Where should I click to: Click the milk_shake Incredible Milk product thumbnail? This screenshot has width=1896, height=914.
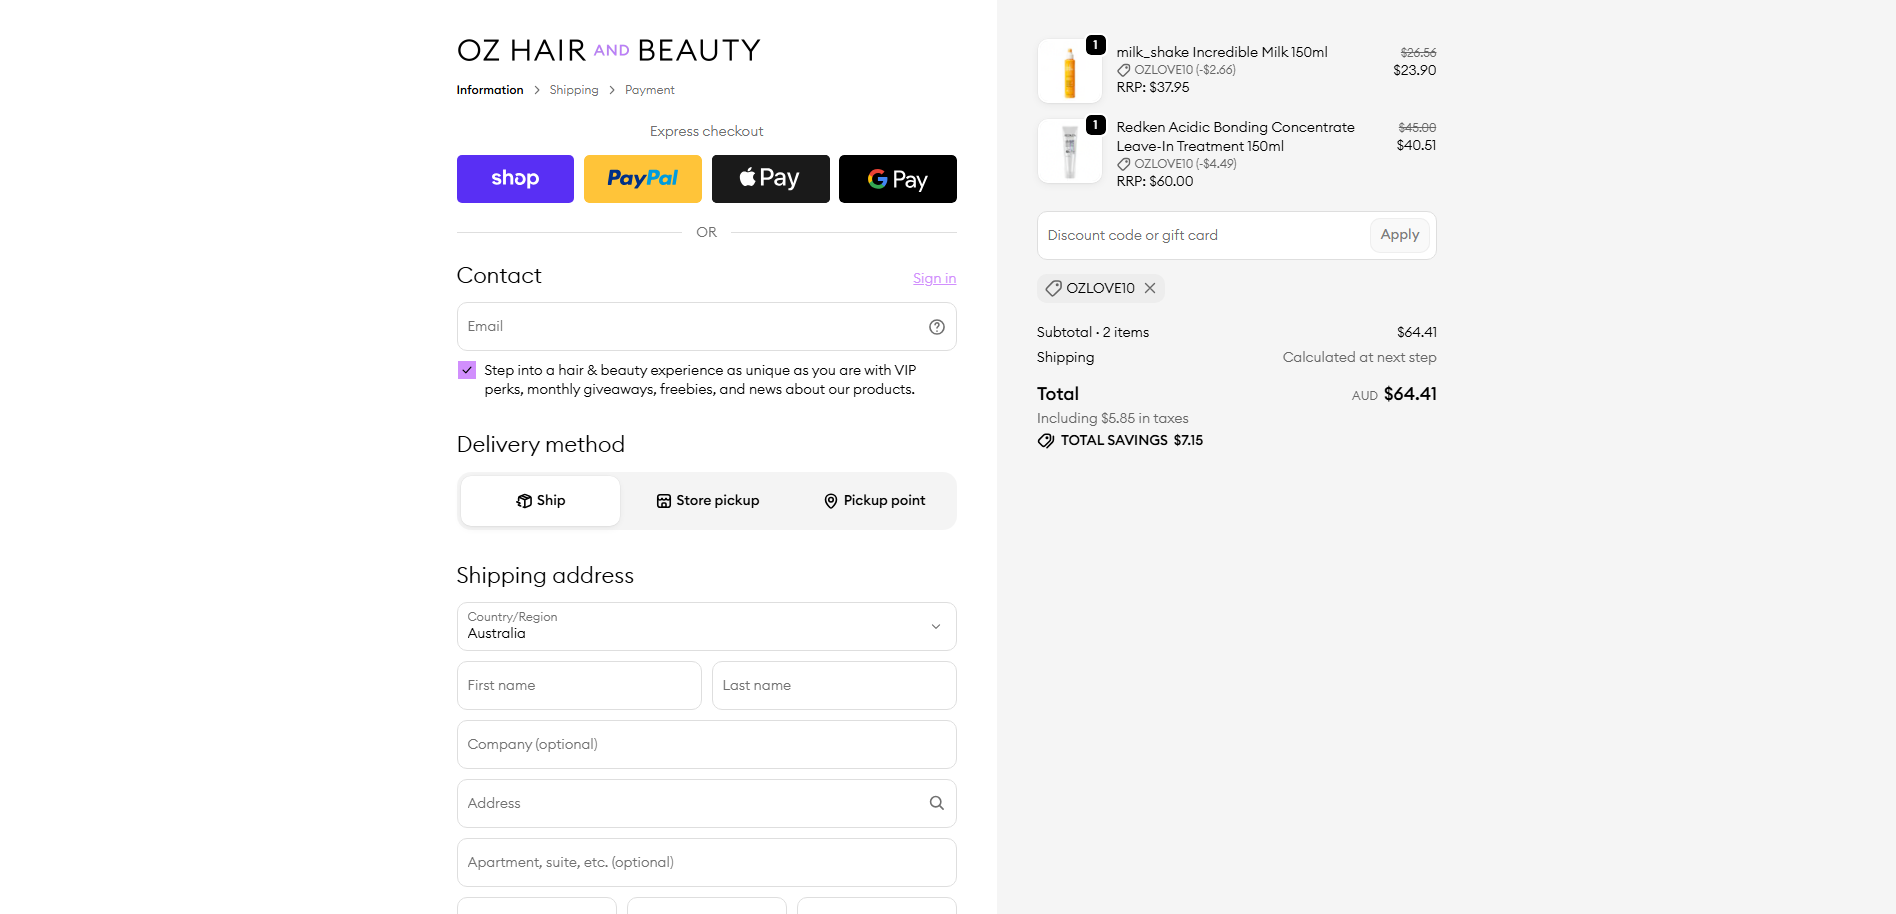(x=1070, y=71)
